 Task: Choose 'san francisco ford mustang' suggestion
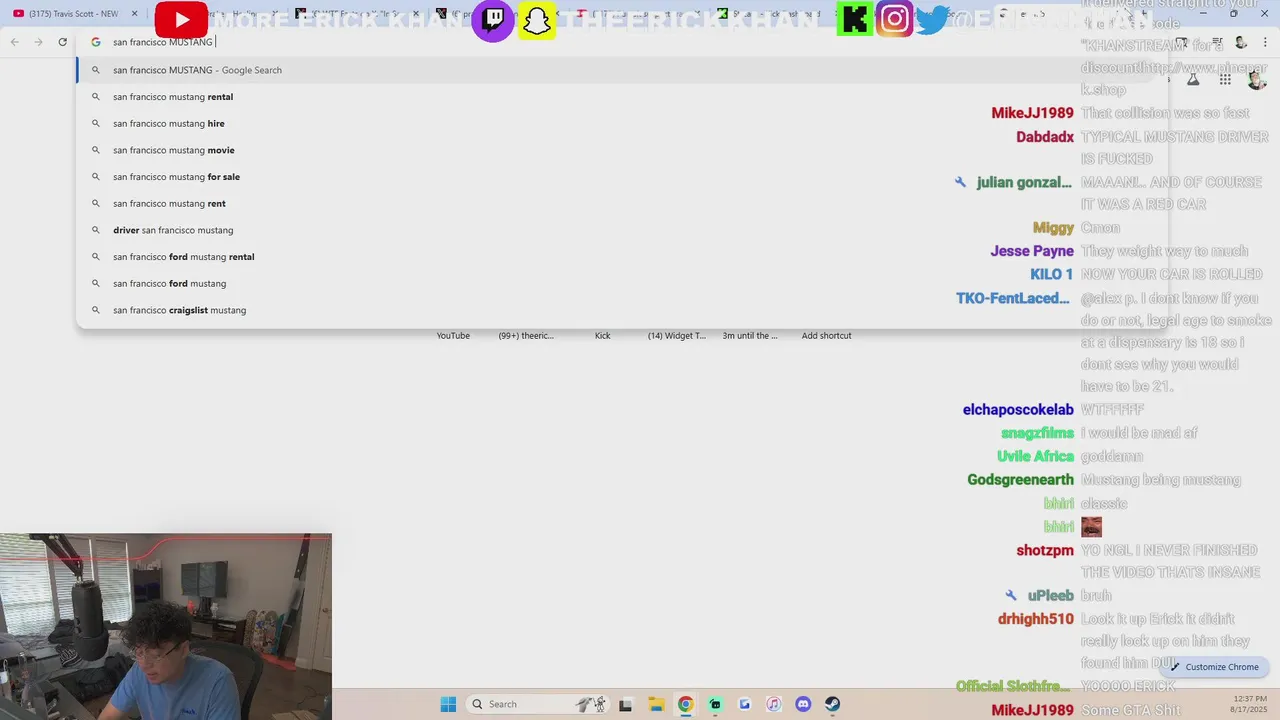click(620, 283)
